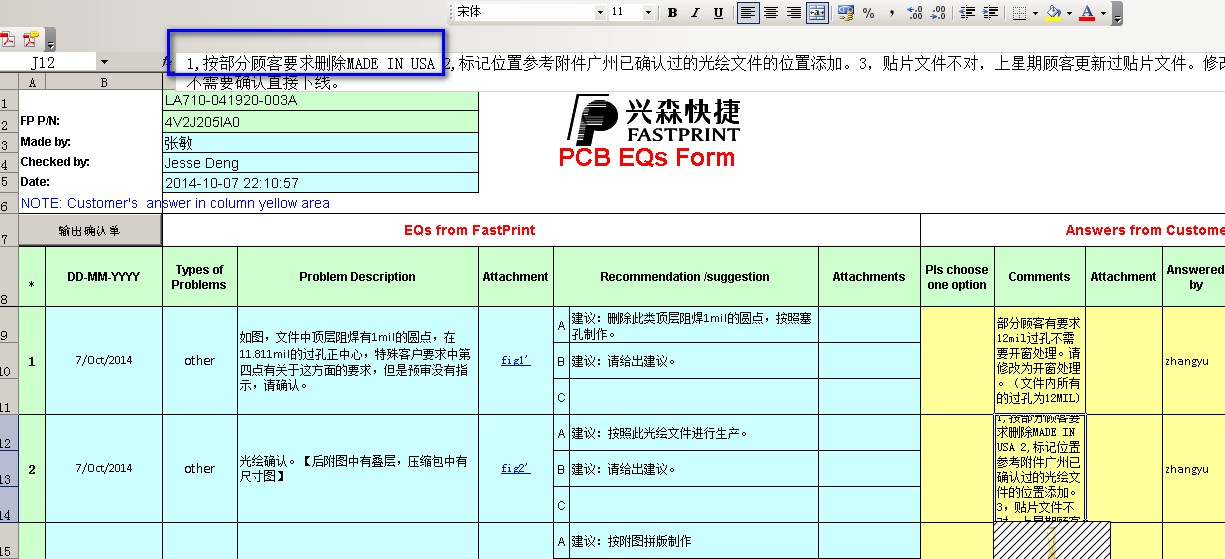Click EQs from FastPrint header

tap(541, 230)
